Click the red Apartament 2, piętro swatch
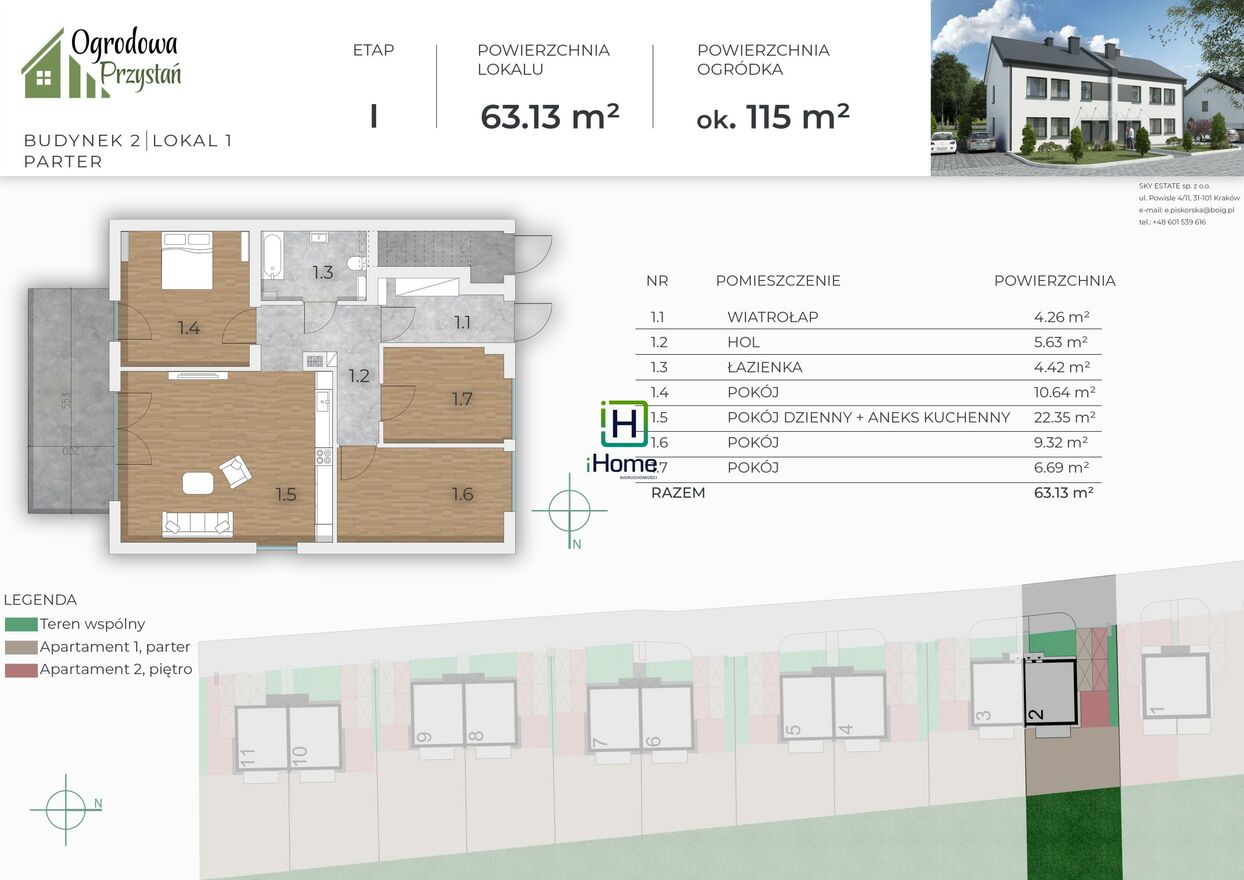 tap(21, 670)
